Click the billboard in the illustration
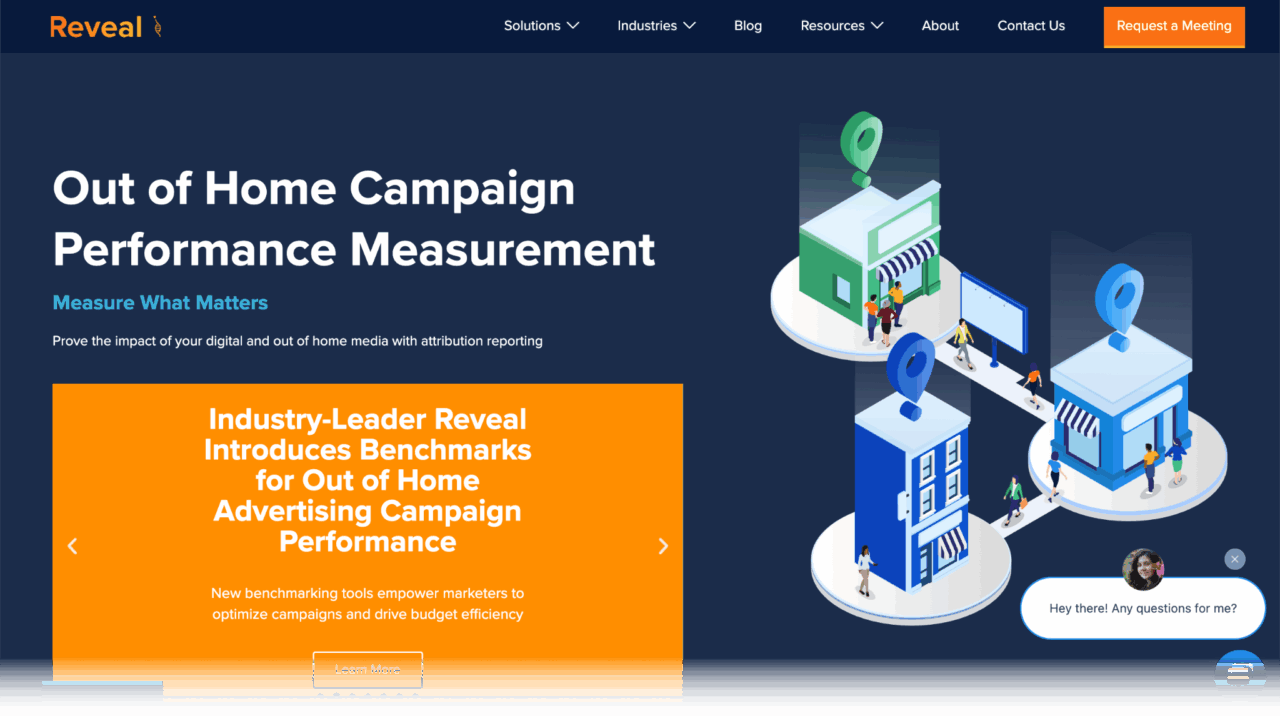 993,312
